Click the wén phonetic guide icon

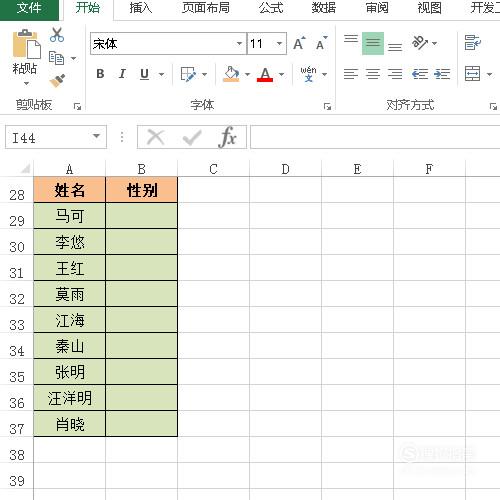pos(308,74)
